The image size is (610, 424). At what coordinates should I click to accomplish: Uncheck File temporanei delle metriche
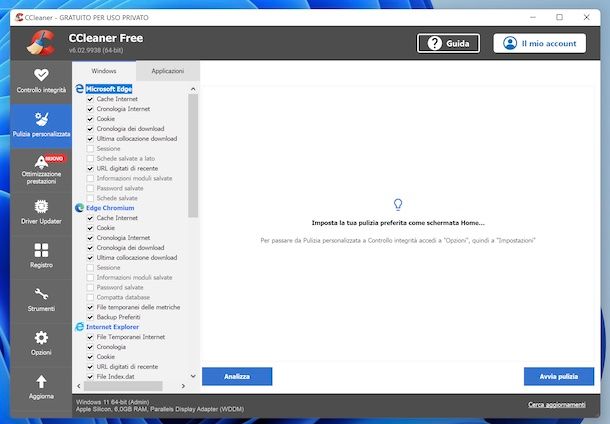(x=90, y=307)
